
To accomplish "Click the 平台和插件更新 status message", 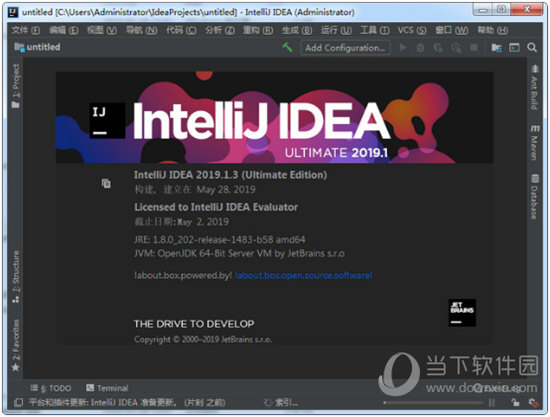I will 127,403.
